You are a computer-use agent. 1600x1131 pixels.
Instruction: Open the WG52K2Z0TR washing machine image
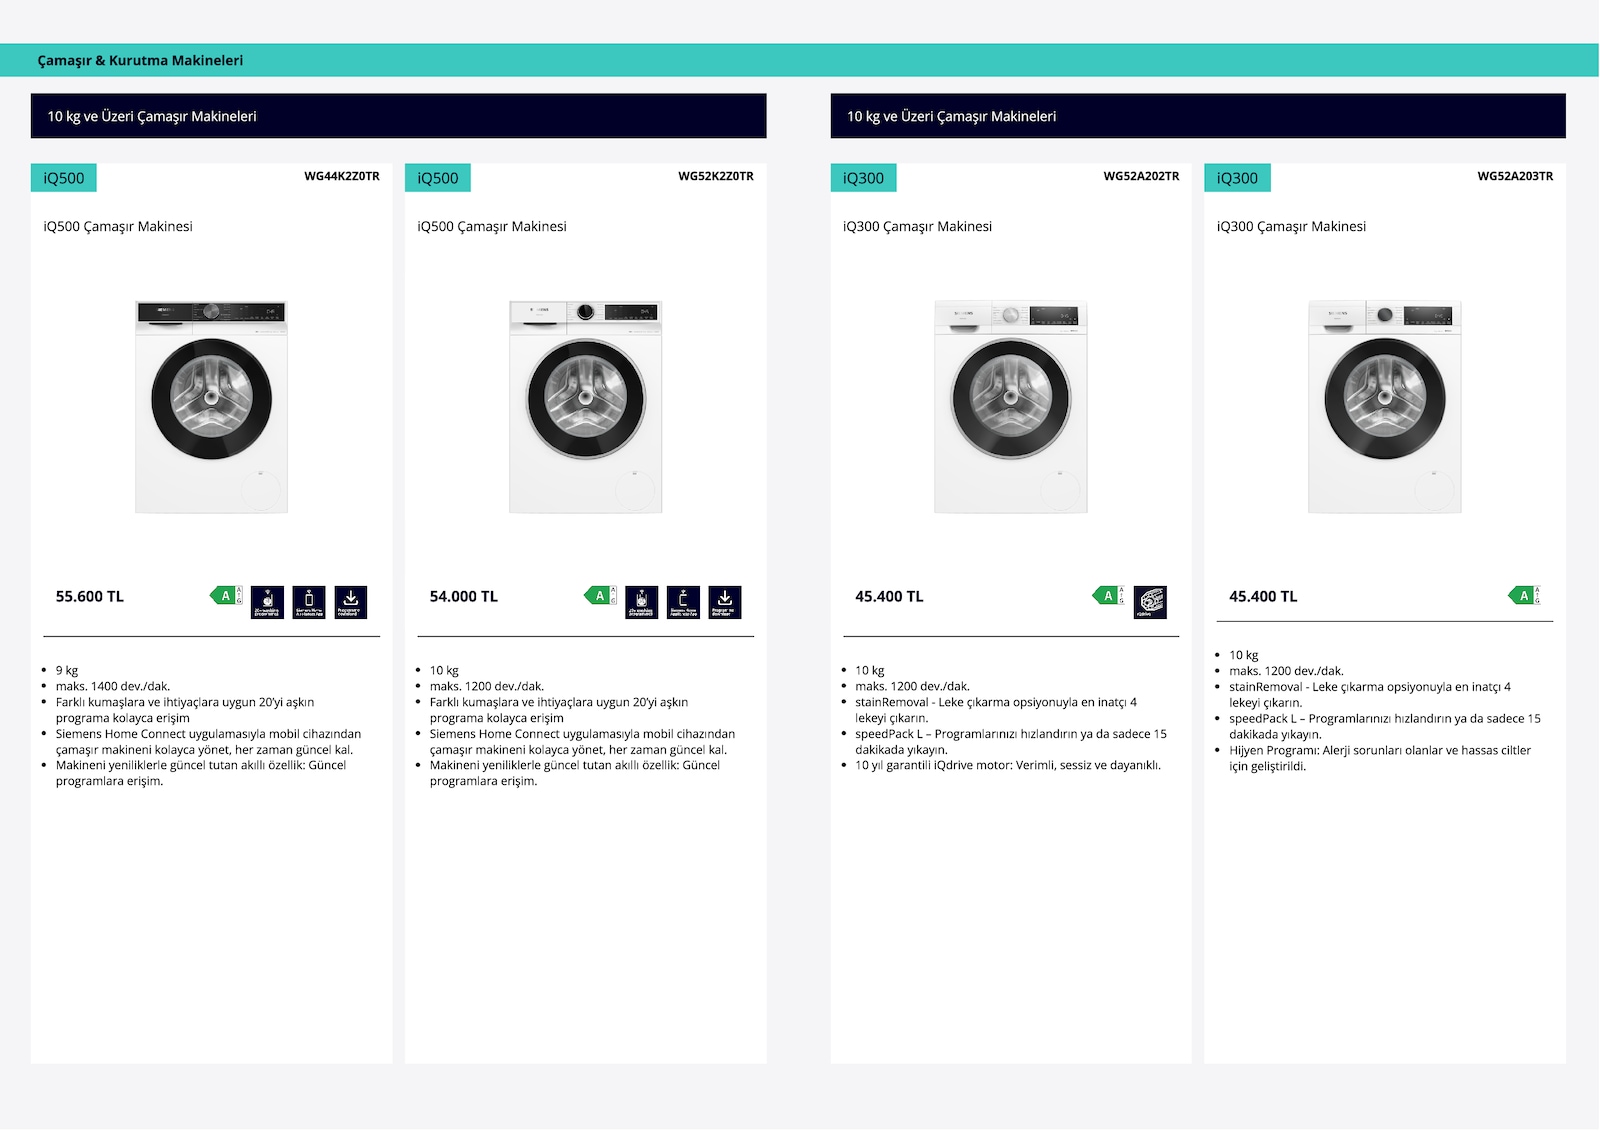(585, 407)
